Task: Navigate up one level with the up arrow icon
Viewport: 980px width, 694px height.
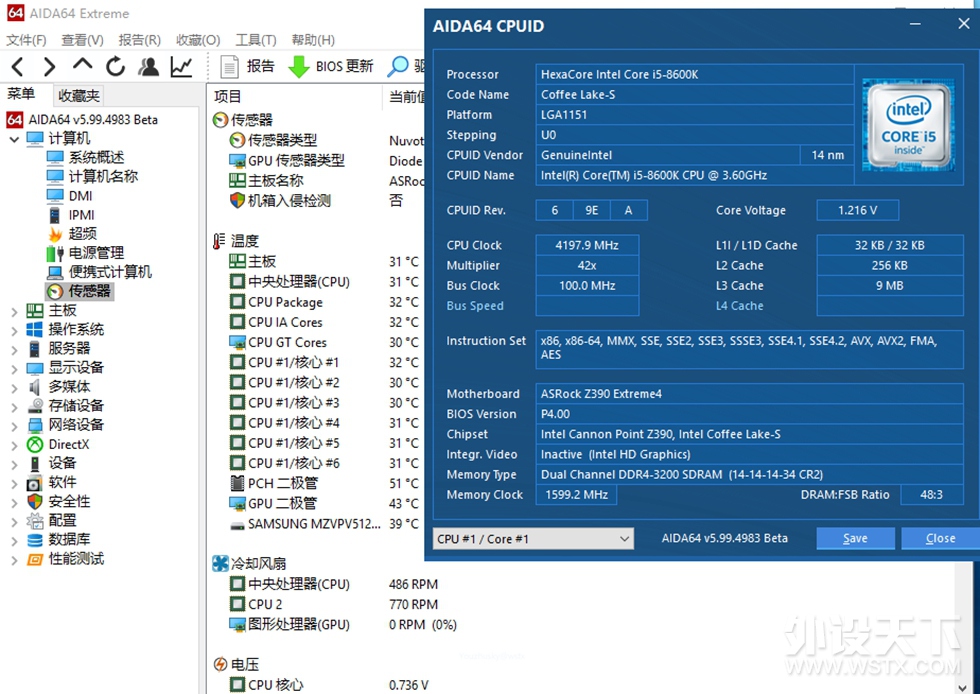Action: (82, 65)
